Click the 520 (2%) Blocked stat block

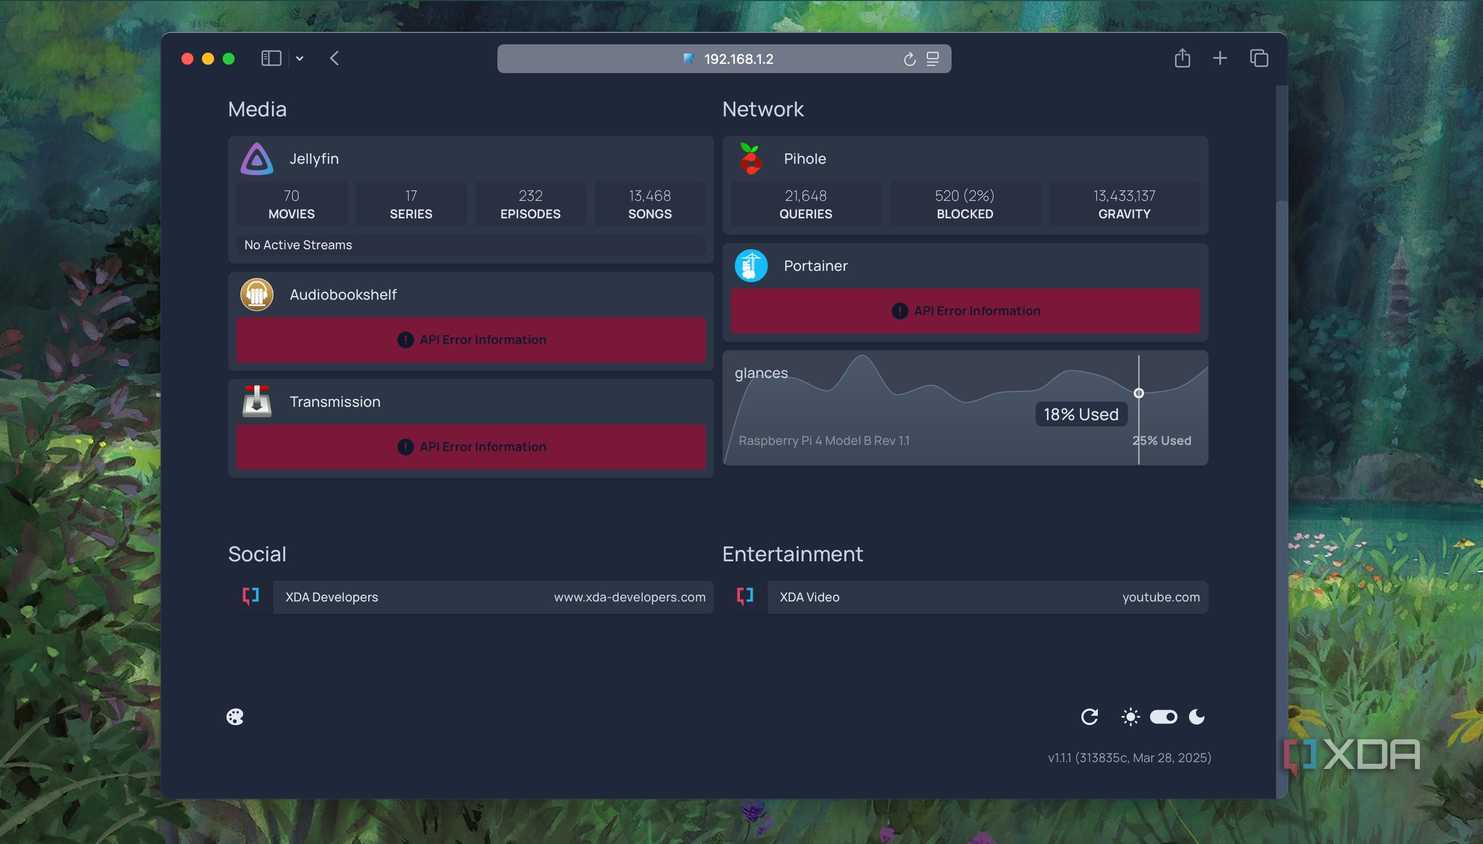pyautogui.click(x=965, y=204)
